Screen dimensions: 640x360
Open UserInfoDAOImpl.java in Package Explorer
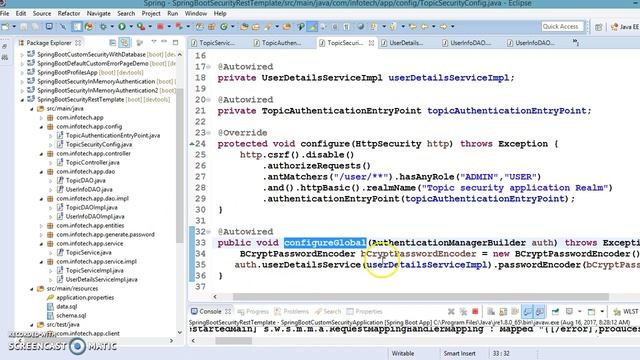coord(95,216)
